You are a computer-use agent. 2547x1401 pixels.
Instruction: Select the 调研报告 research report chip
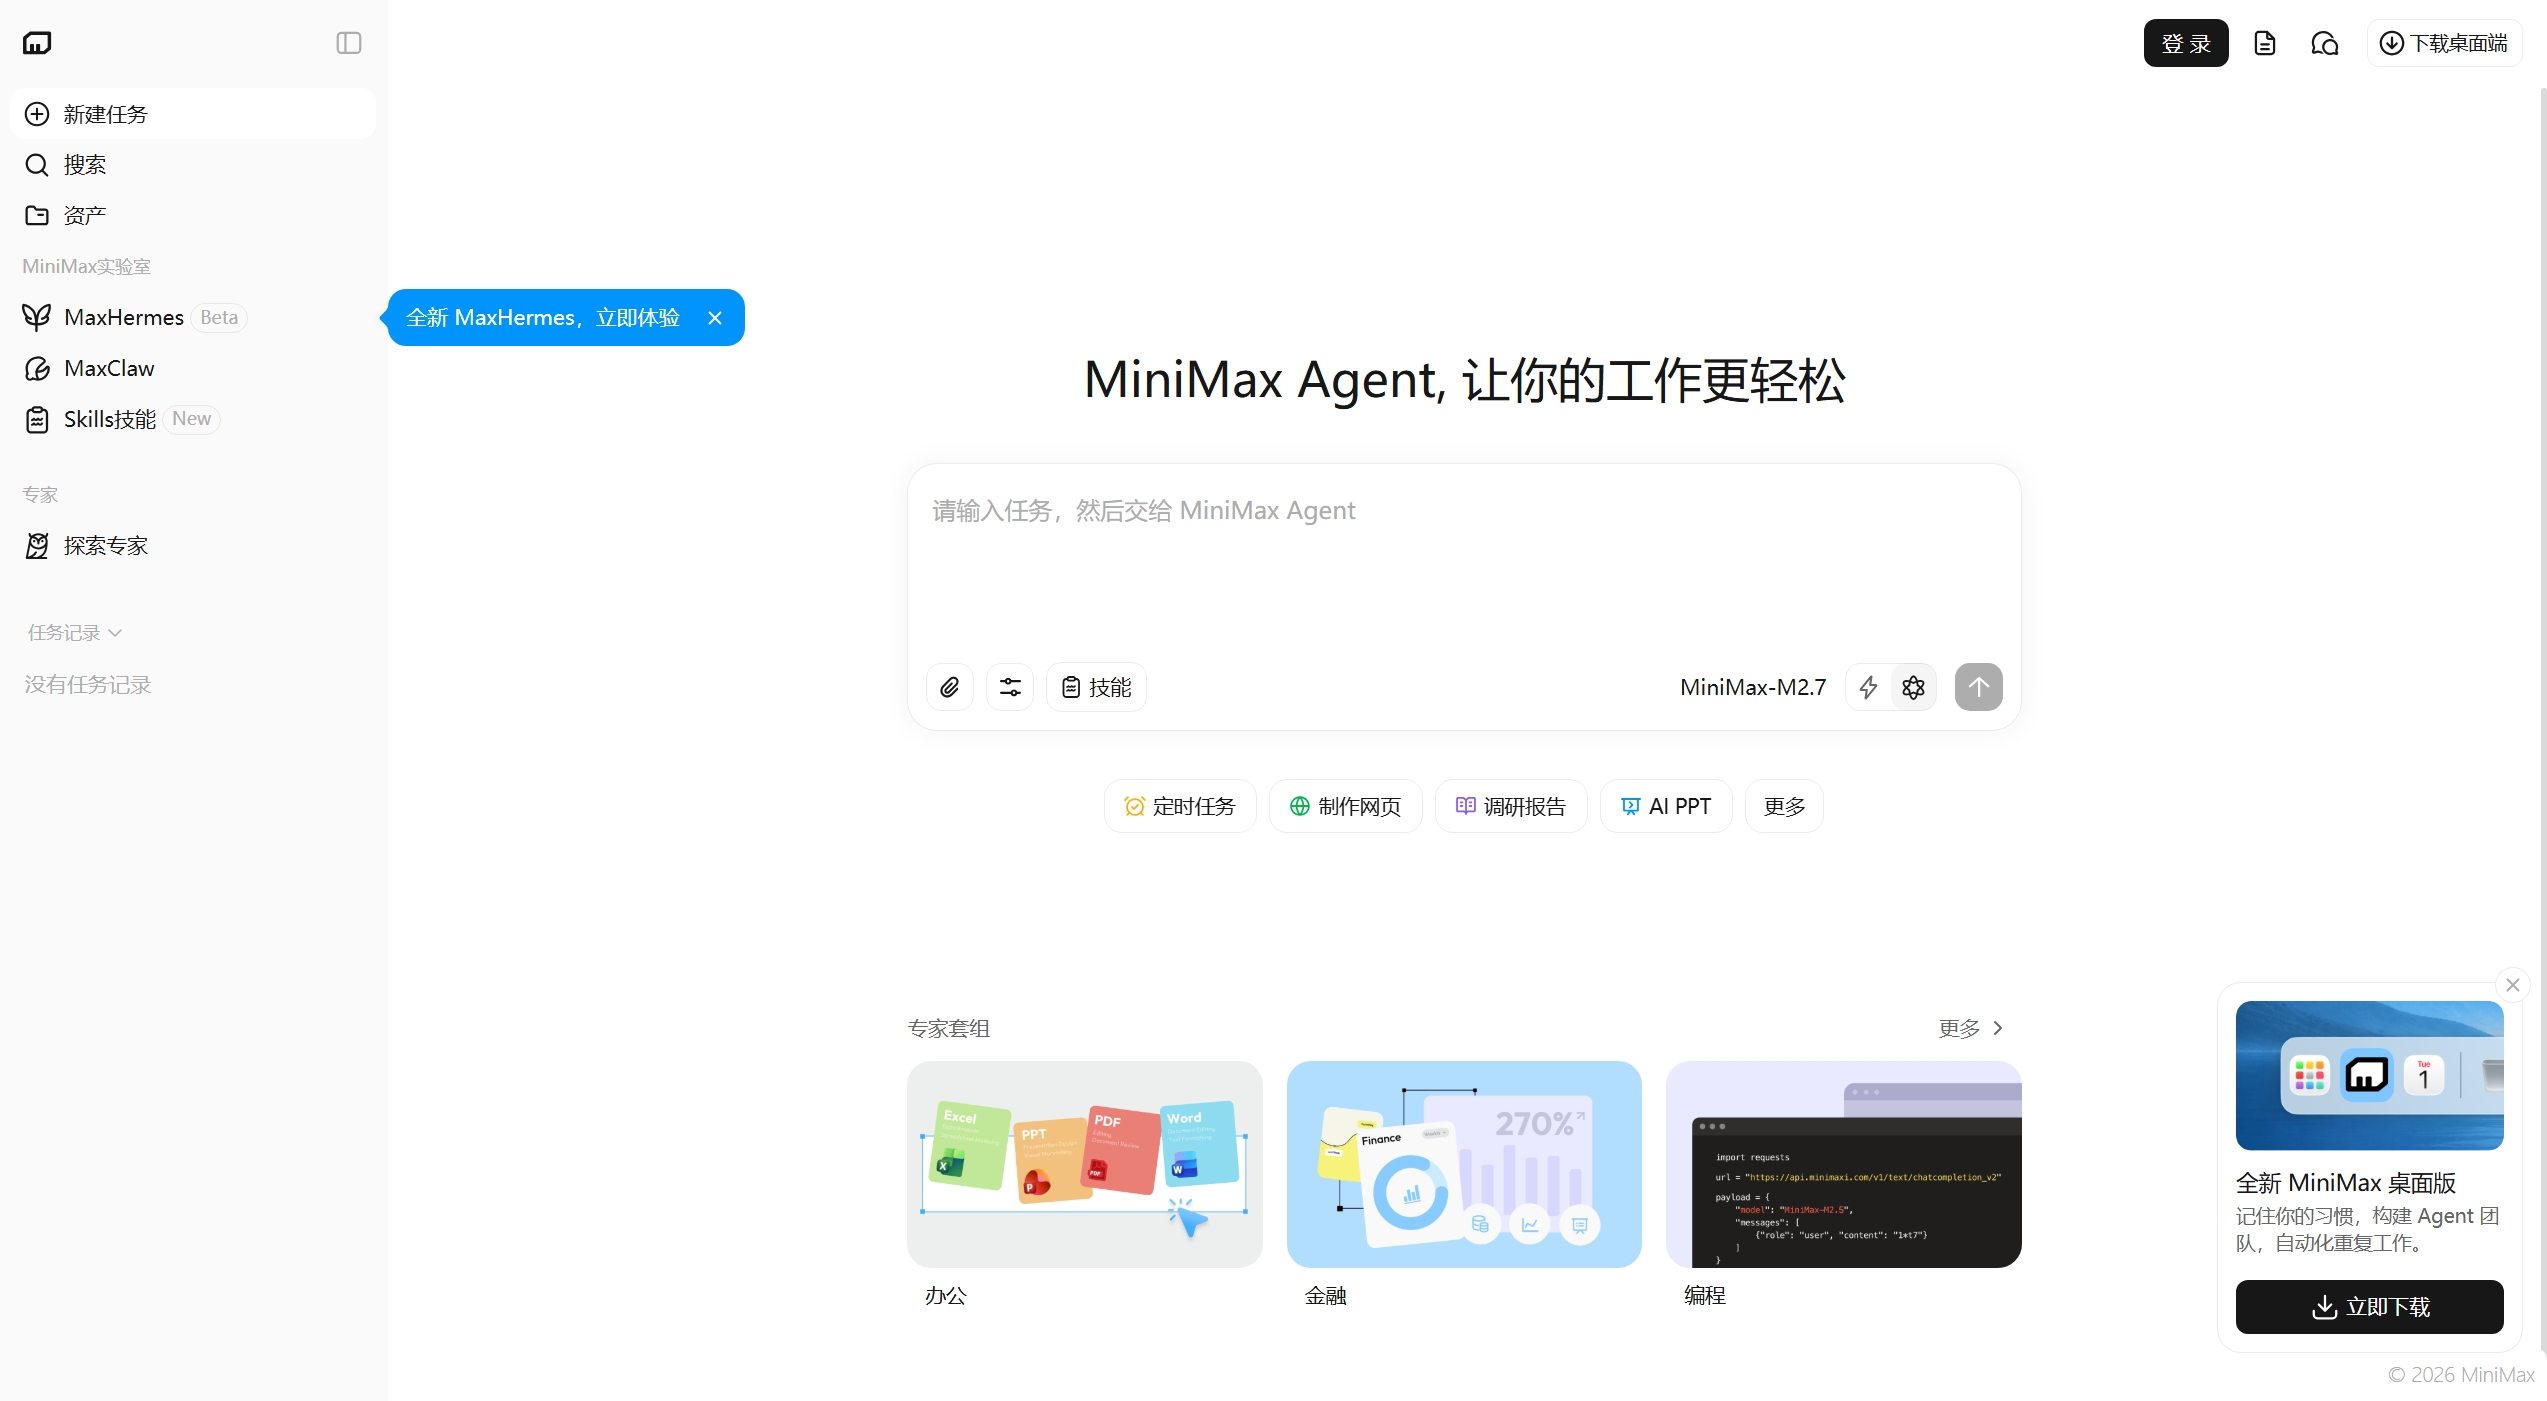[x=1511, y=806]
